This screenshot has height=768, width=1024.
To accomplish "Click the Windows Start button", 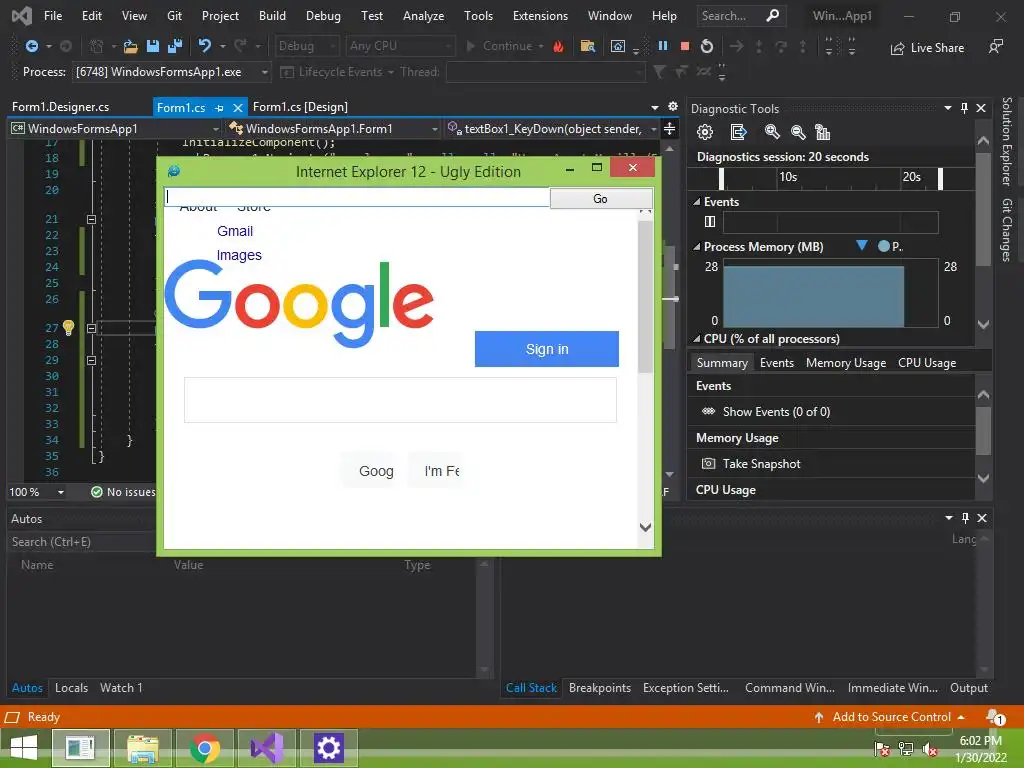I will coord(24,748).
